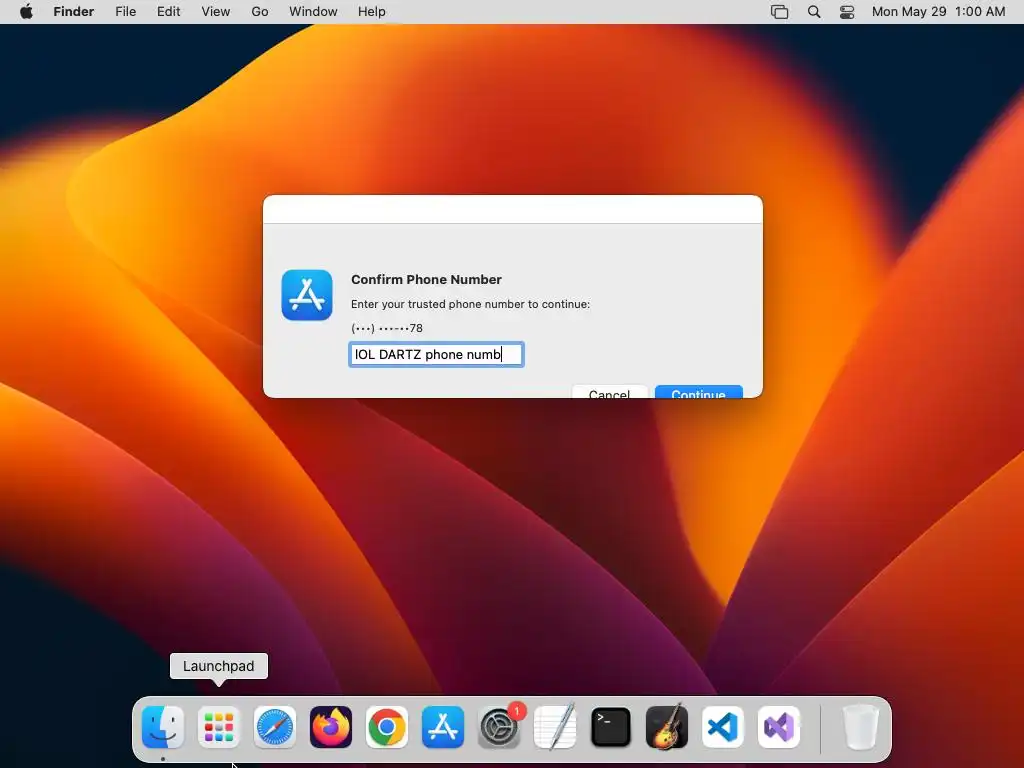Open the Finder menu

74,12
